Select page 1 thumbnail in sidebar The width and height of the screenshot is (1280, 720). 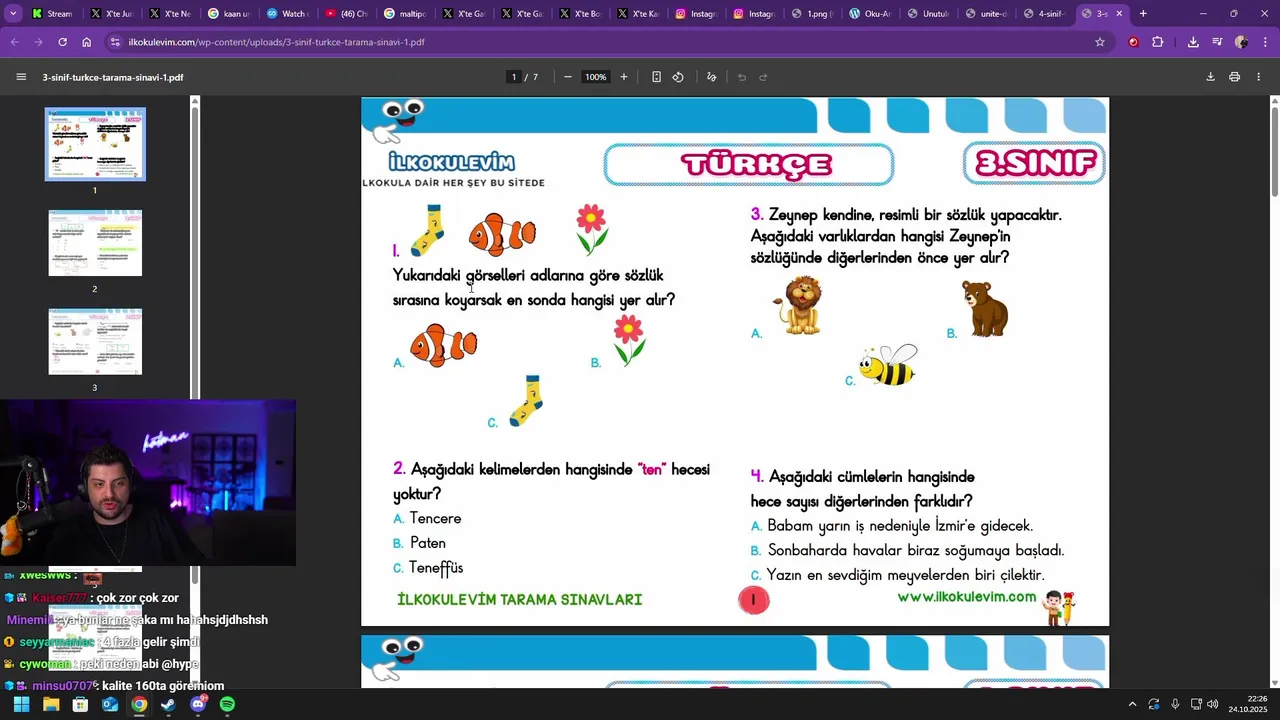(x=95, y=144)
